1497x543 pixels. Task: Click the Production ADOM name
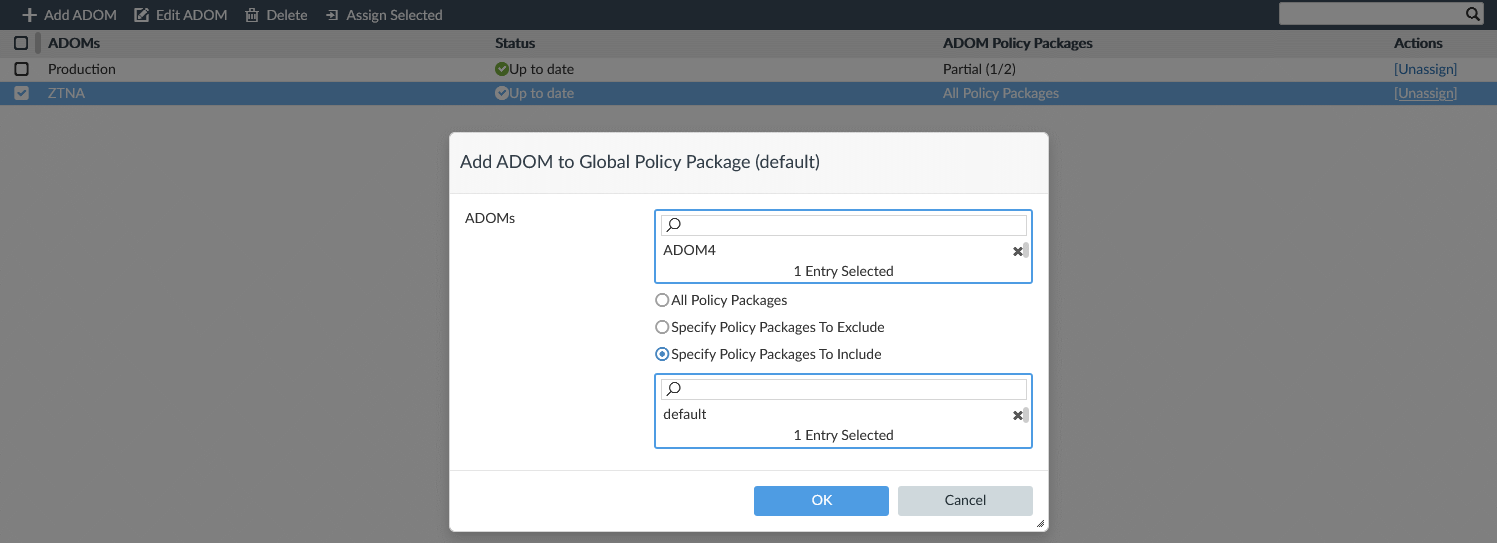[82, 69]
